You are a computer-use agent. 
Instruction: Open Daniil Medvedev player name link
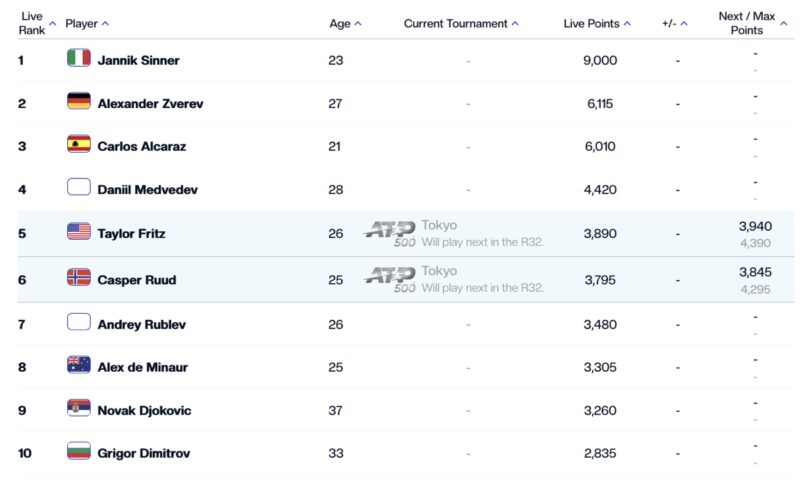147,190
